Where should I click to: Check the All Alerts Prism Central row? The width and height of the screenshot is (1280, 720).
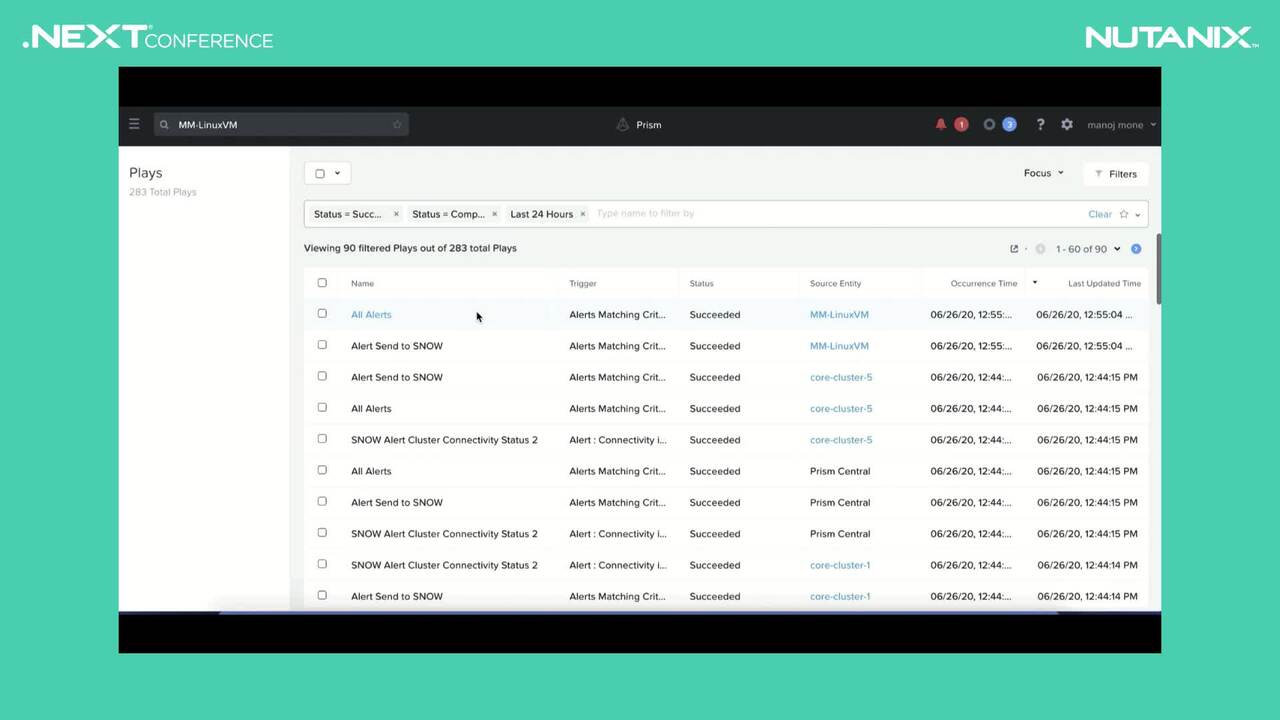click(322, 470)
